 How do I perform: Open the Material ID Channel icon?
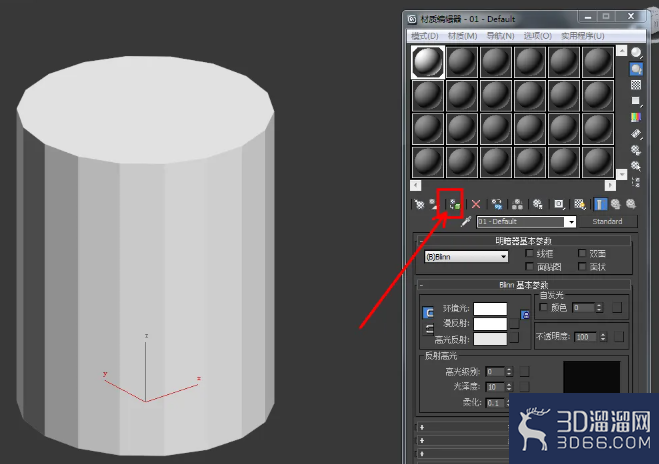(x=559, y=204)
